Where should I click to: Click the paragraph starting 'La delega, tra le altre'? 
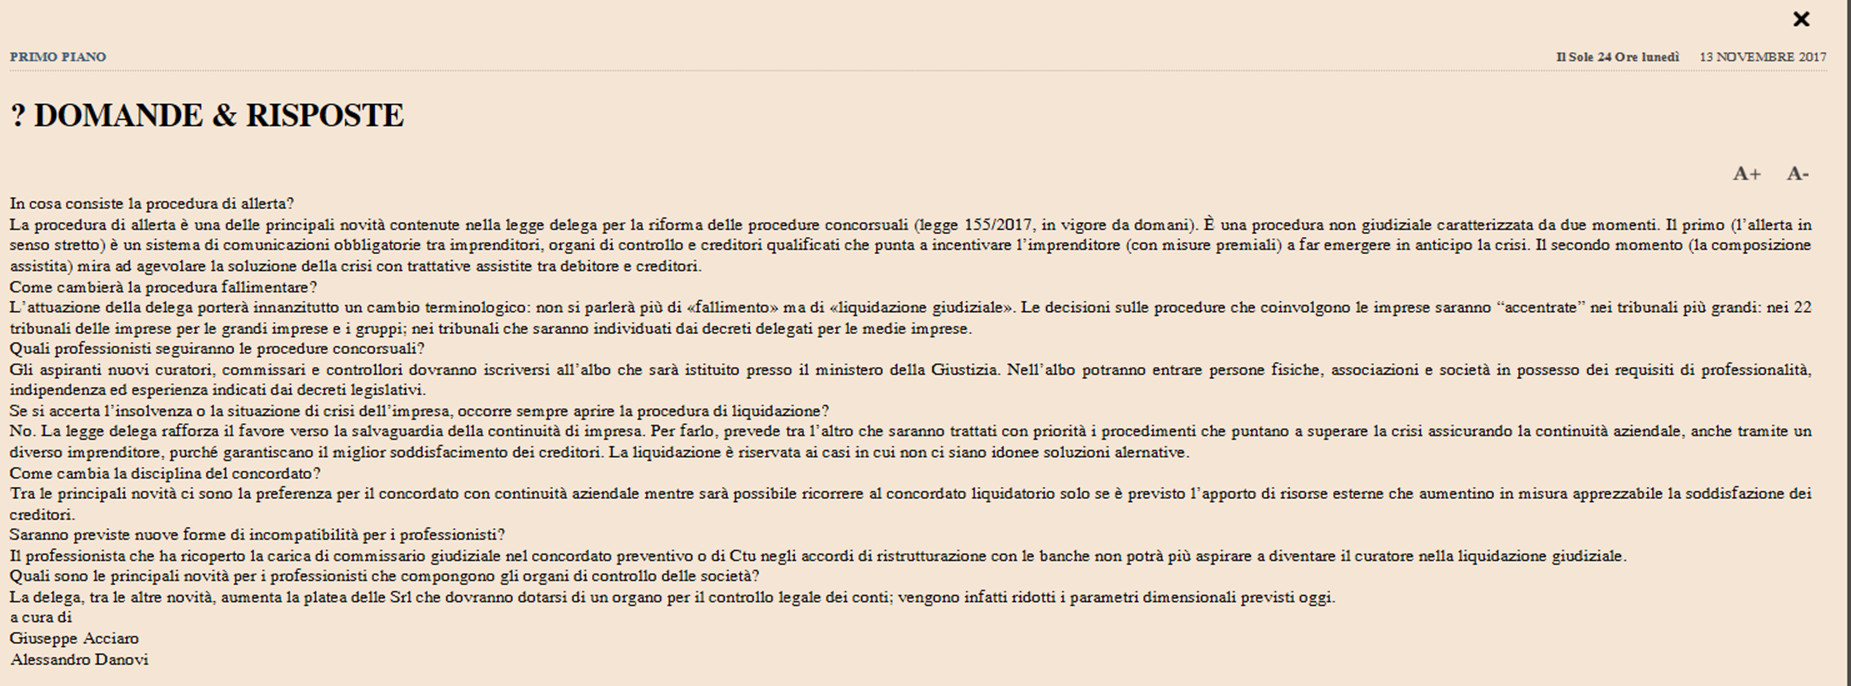(x=672, y=597)
